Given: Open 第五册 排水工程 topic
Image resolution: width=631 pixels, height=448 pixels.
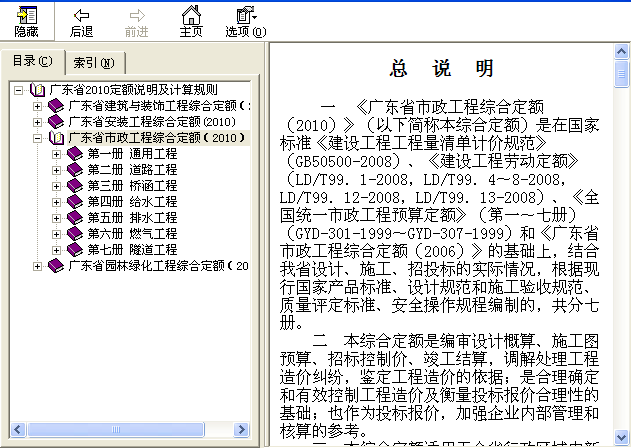Looking at the screenshot, I should tap(132, 218).
